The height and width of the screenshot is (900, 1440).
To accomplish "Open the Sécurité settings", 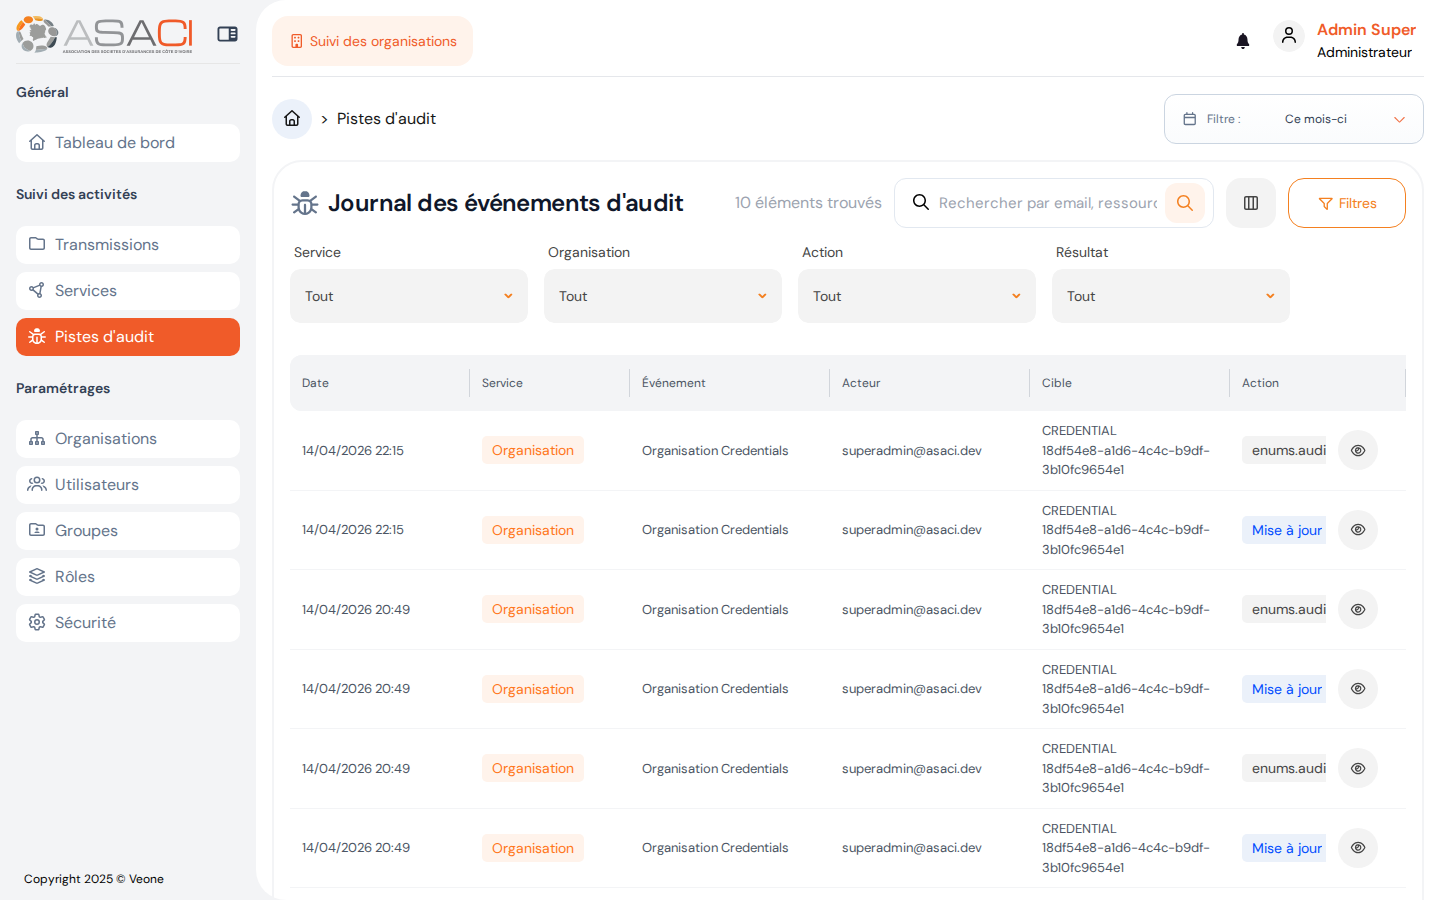I will [127, 622].
